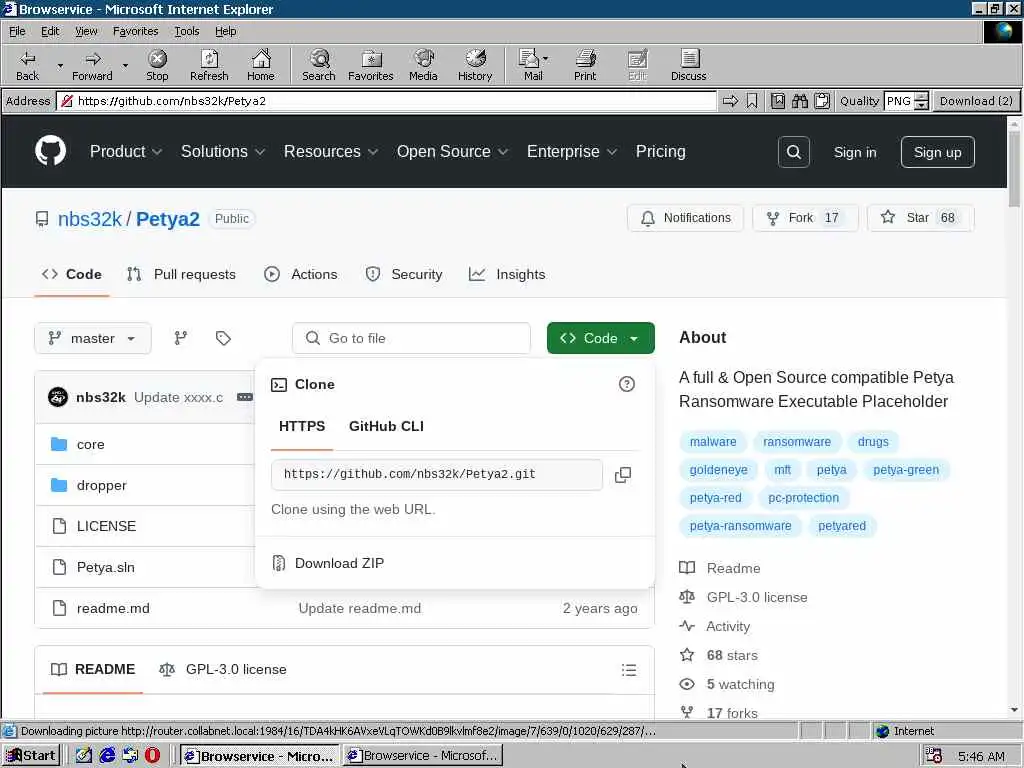Image resolution: width=1024 pixels, height=768 pixels.
Task: Click the Go arrow next to address bar
Action: (730, 101)
